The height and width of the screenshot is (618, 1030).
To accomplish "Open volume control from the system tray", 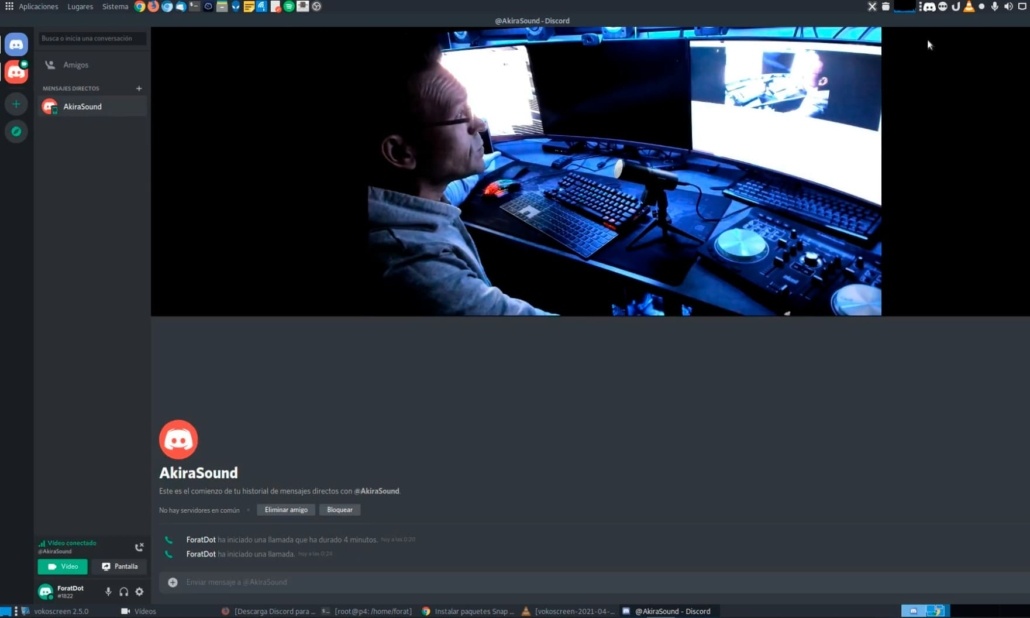I will pyautogui.click(x=1008, y=6).
